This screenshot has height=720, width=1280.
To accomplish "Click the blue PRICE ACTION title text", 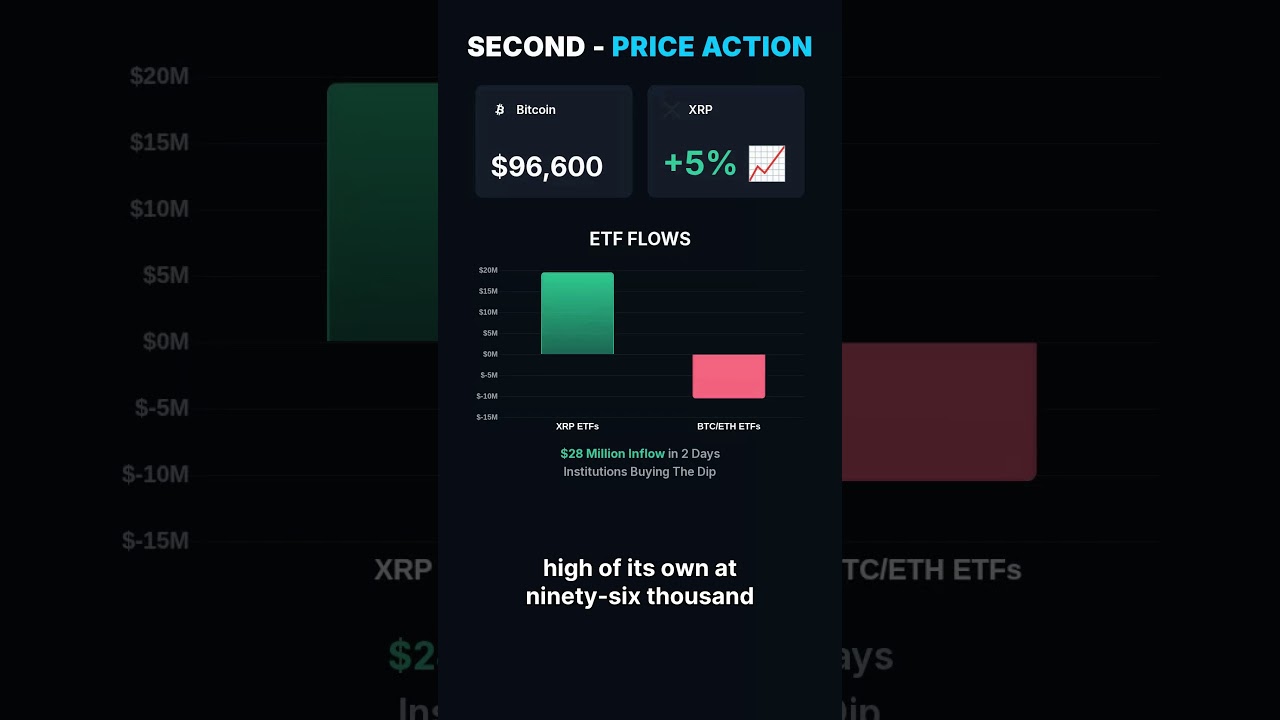I will [712, 47].
